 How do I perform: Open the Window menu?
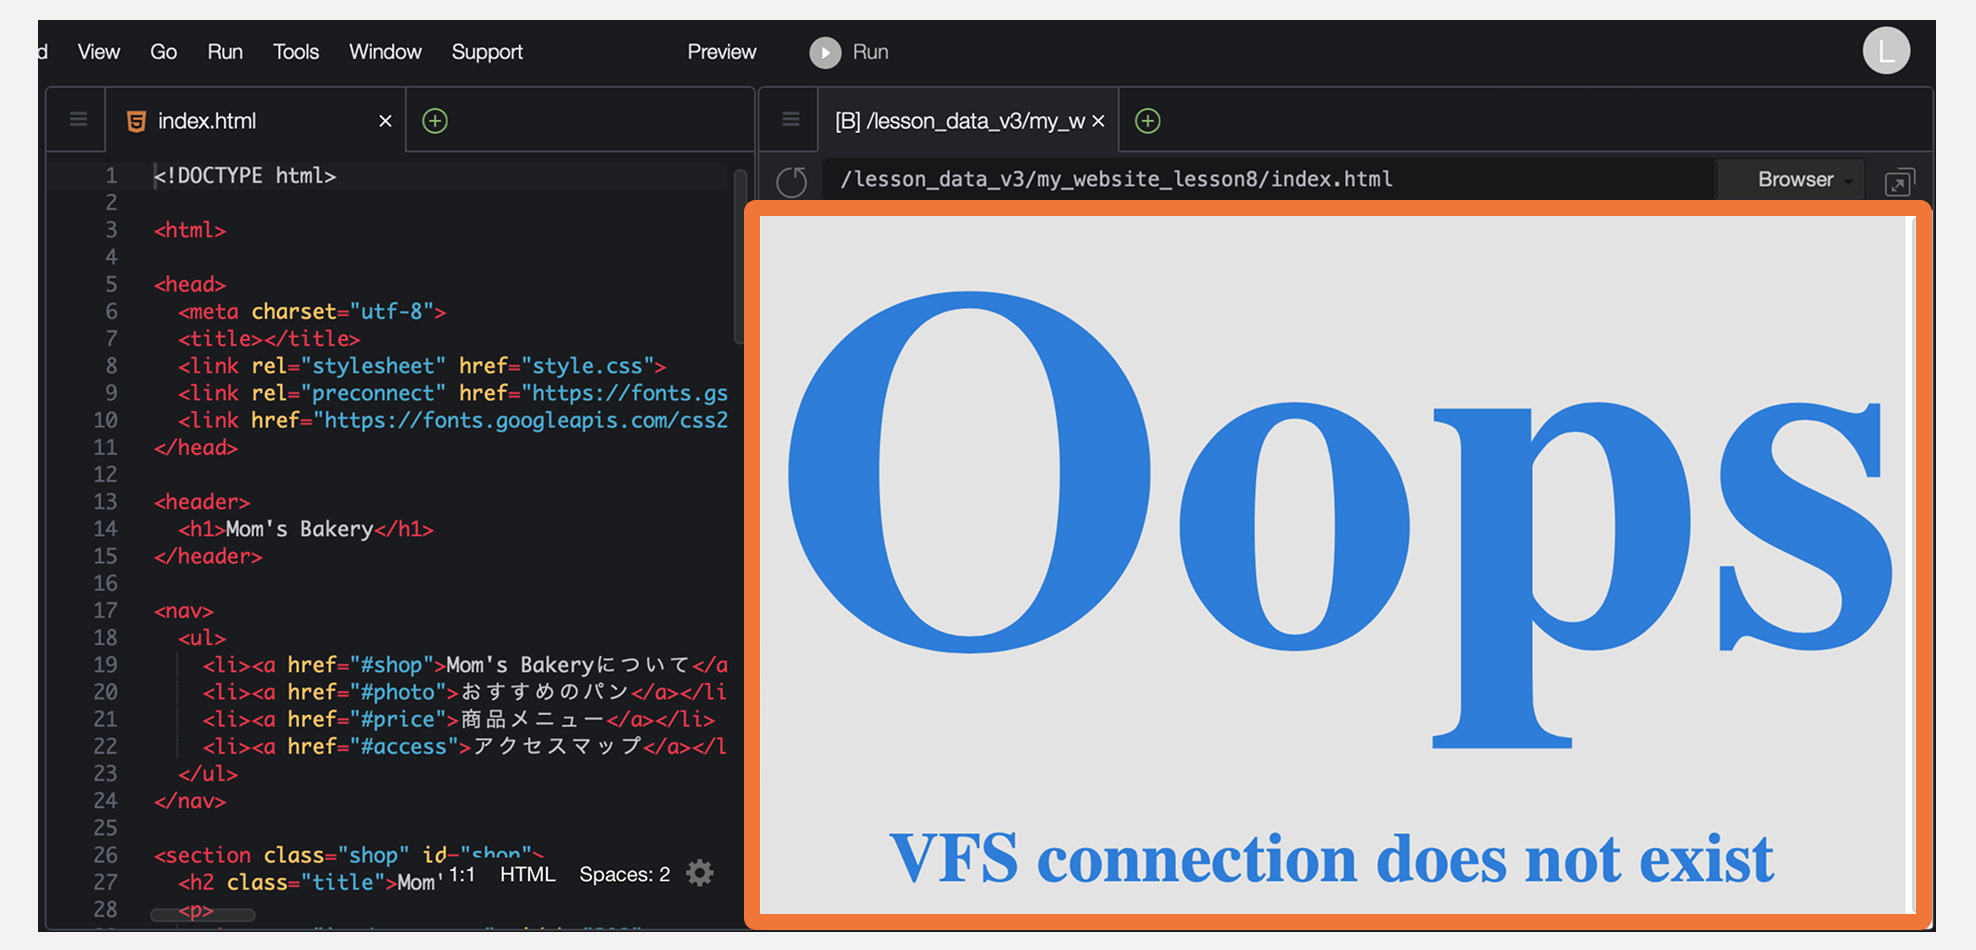(x=385, y=52)
